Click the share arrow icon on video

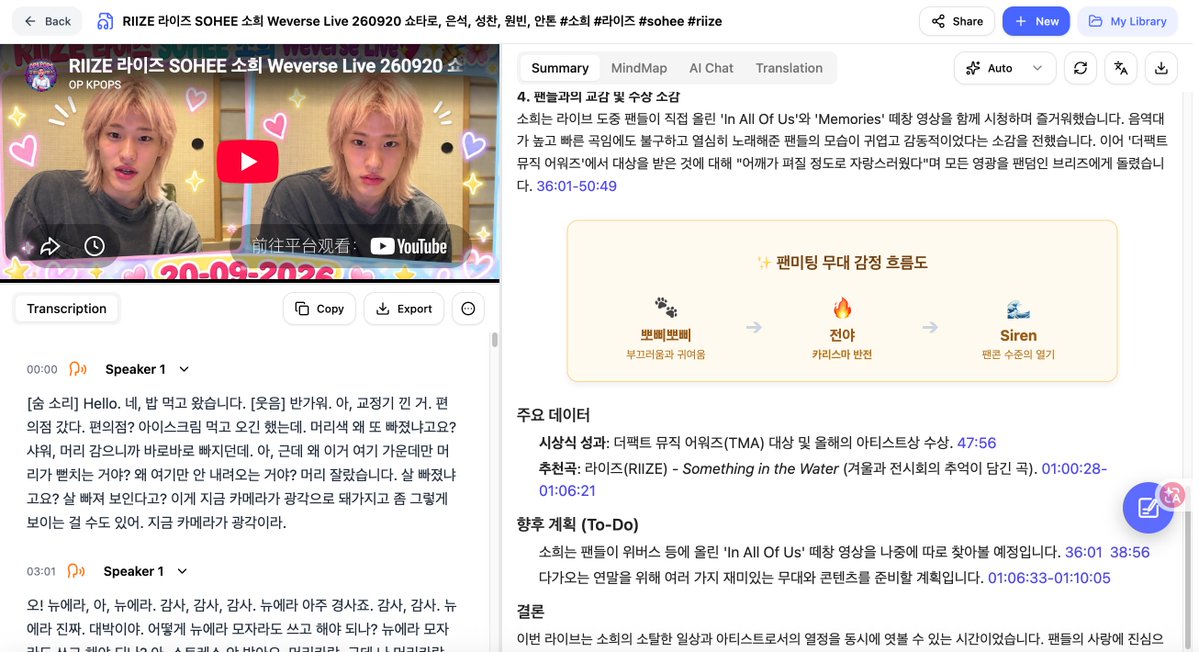(50, 246)
